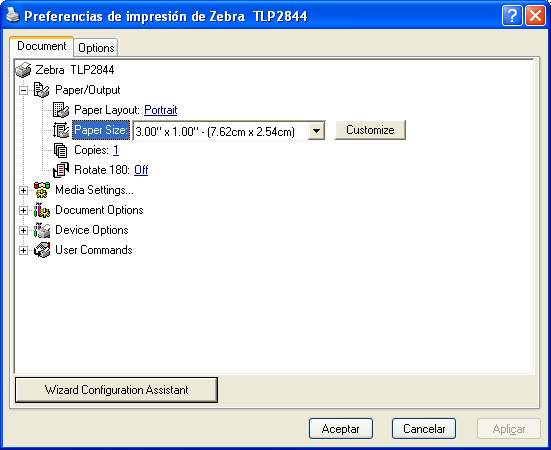Click the Media Settings icon
Screen dimensions: 551x450
[x=42, y=190]
